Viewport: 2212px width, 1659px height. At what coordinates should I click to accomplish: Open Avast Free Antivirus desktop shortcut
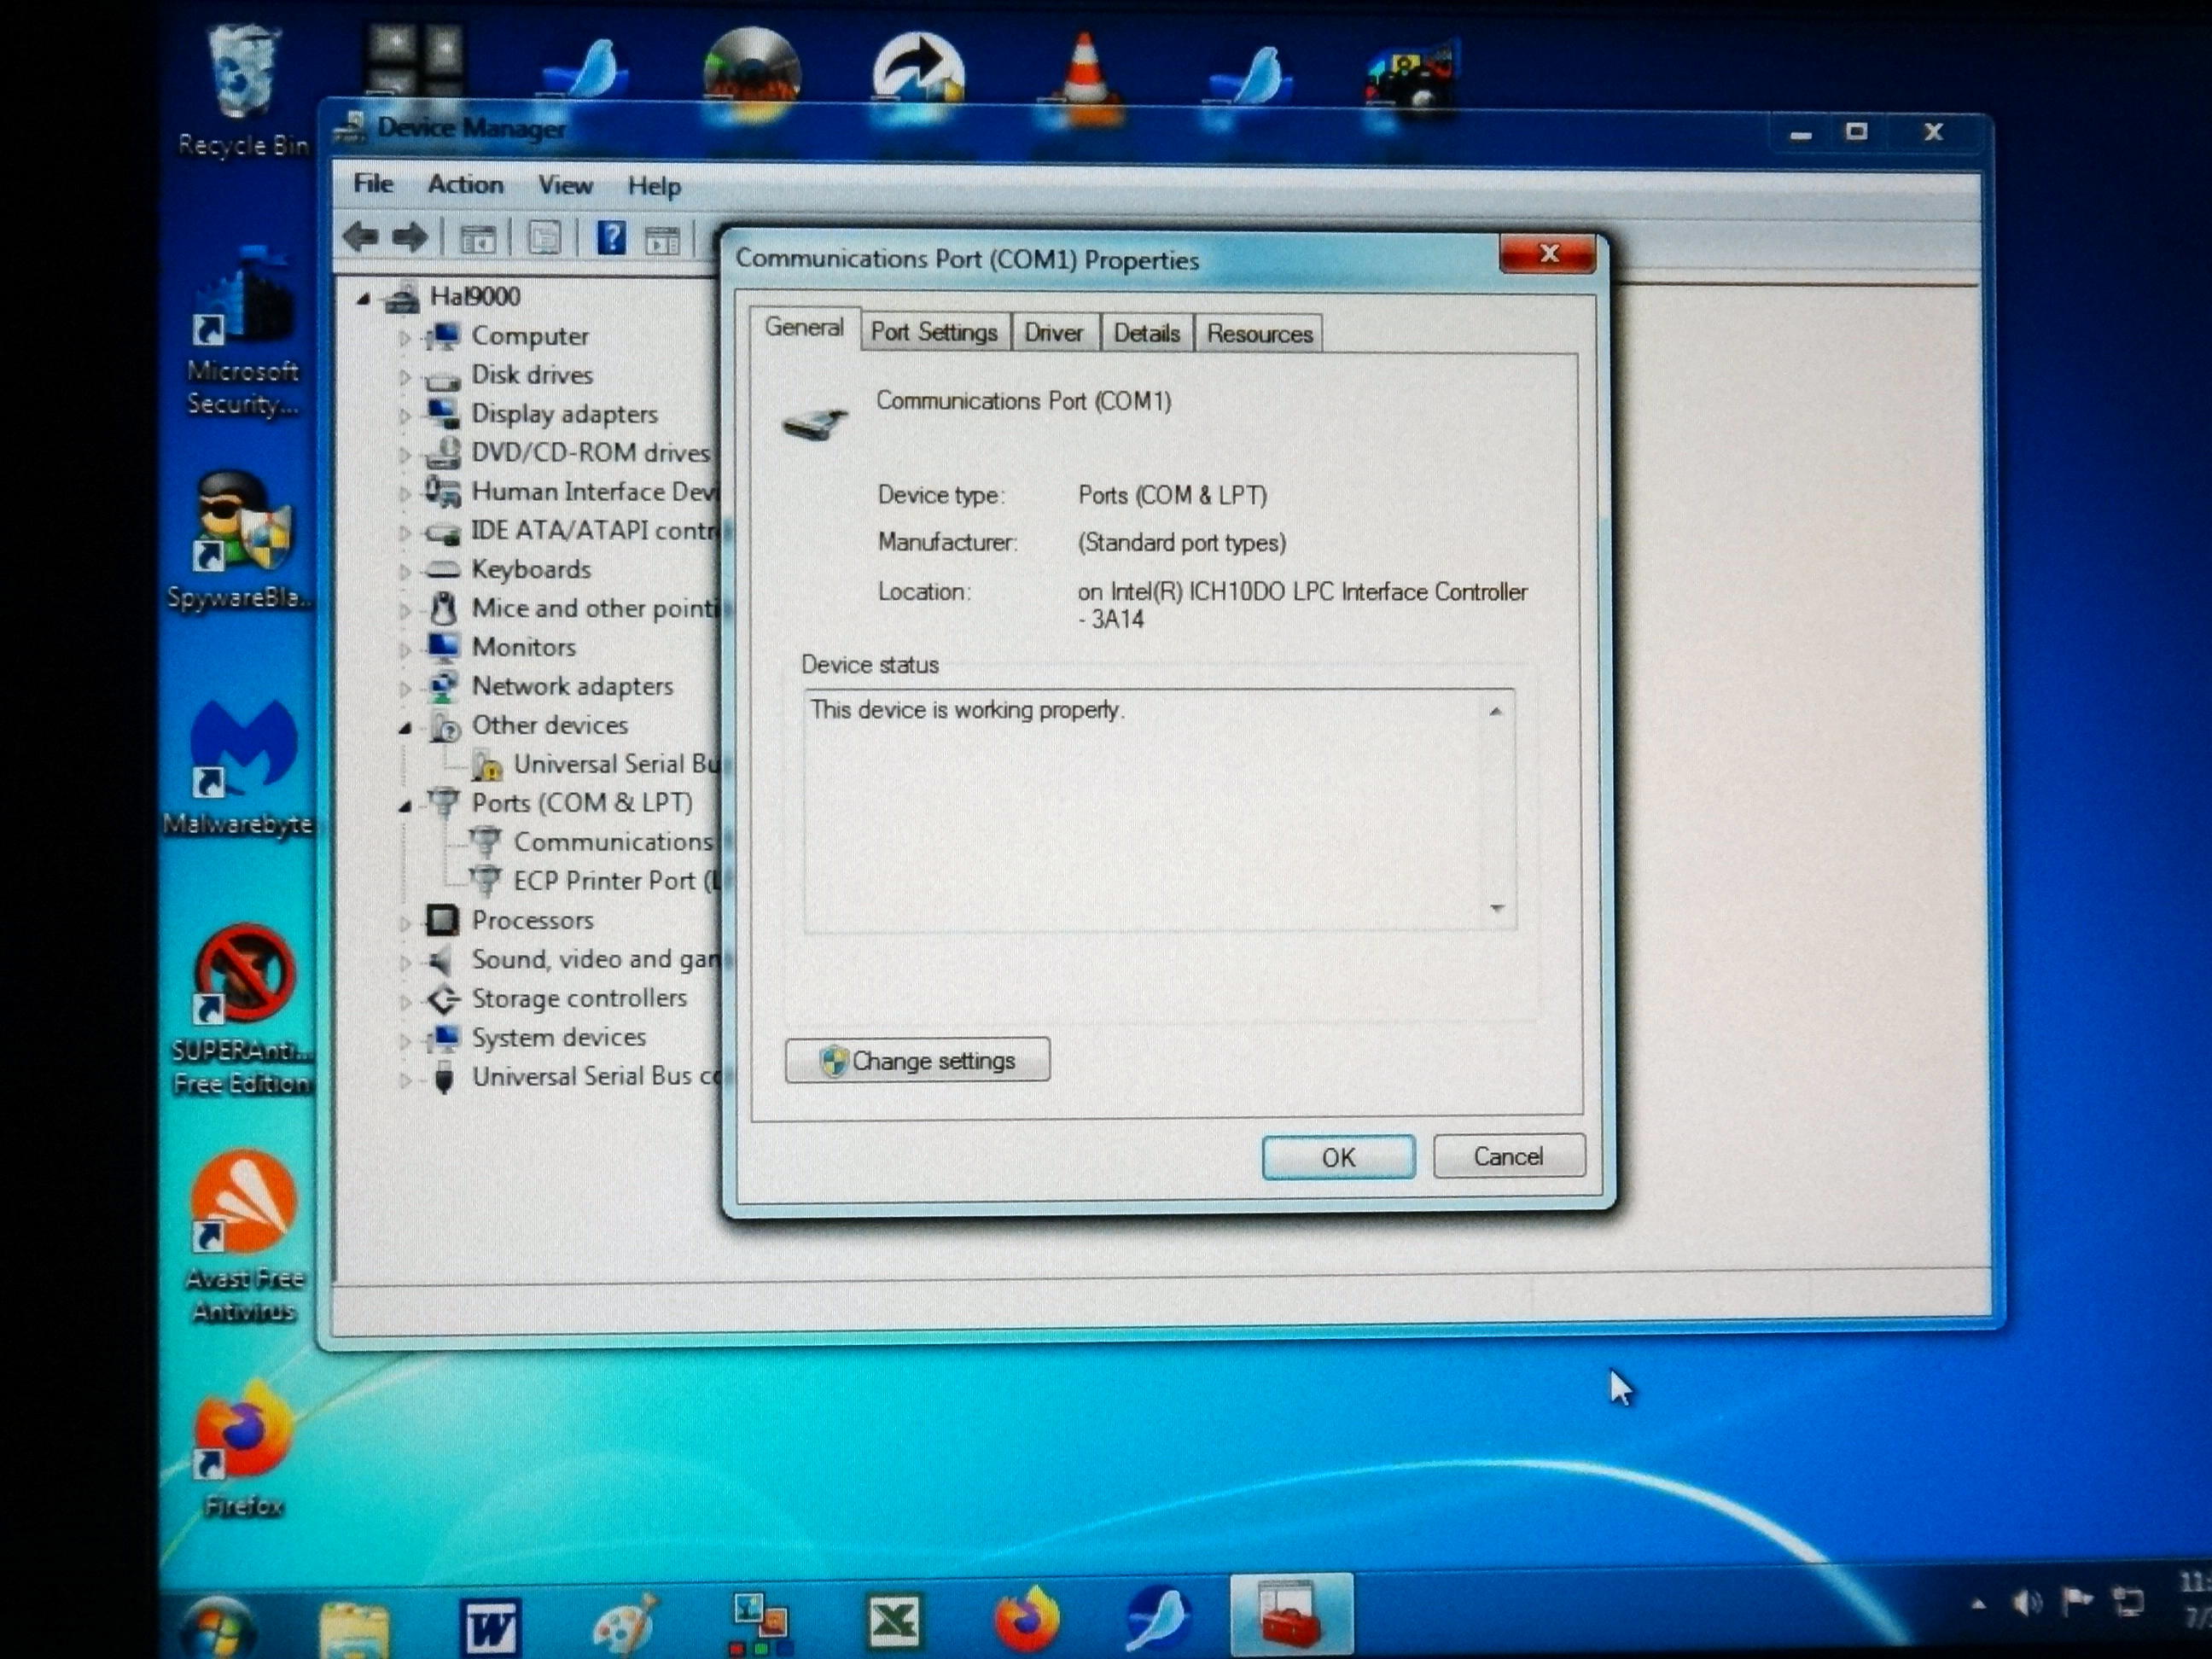(x=244, y=1237)
